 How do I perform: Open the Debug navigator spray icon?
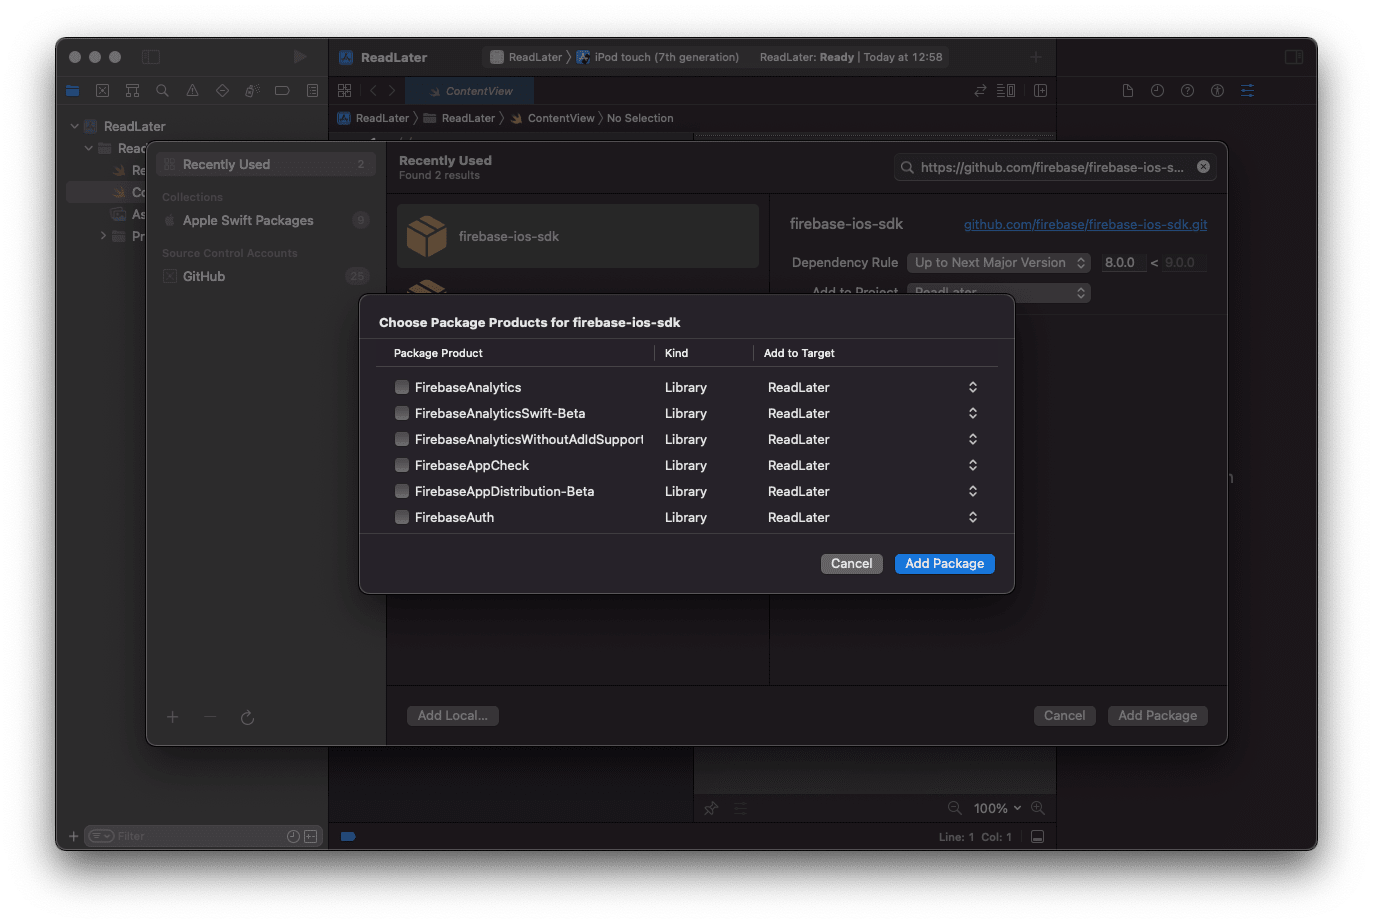(252, 90)
